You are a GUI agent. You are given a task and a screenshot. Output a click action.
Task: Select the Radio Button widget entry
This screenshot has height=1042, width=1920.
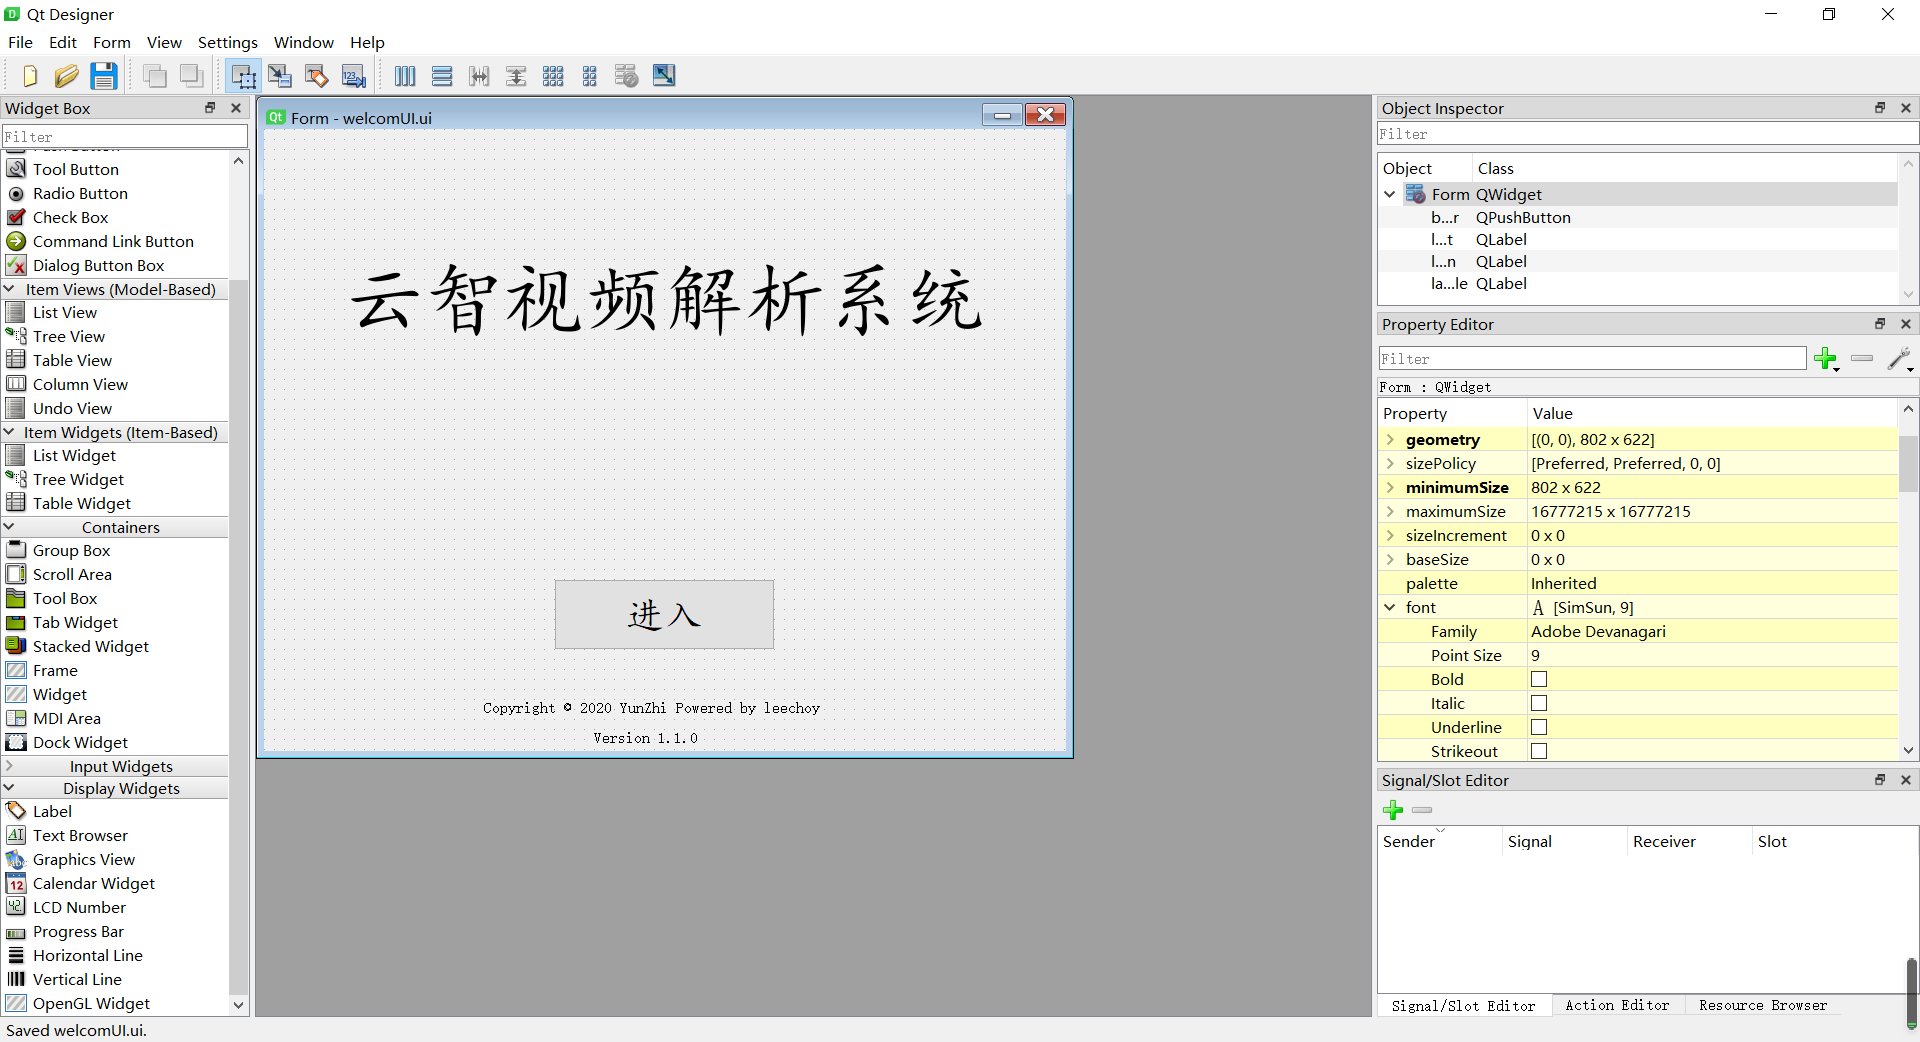coord(80,194)
